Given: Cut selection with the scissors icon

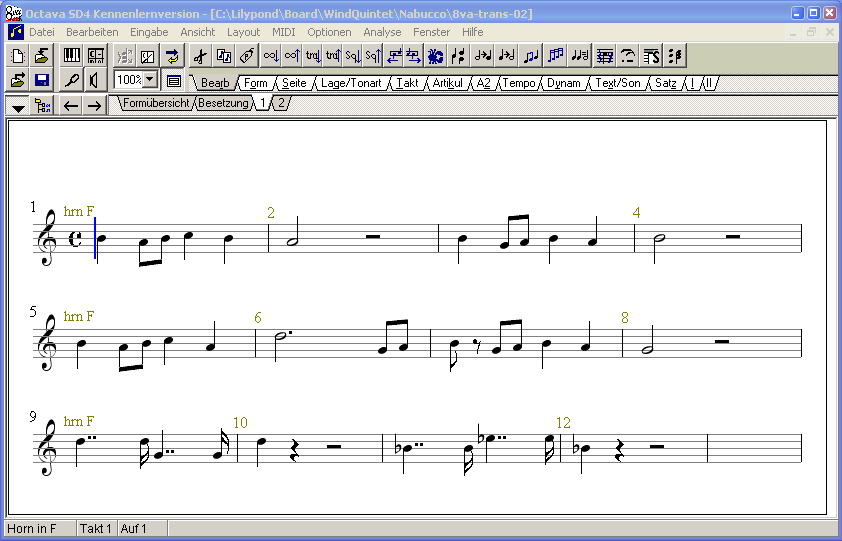Looking at the screenshot, I should (200, 56).
